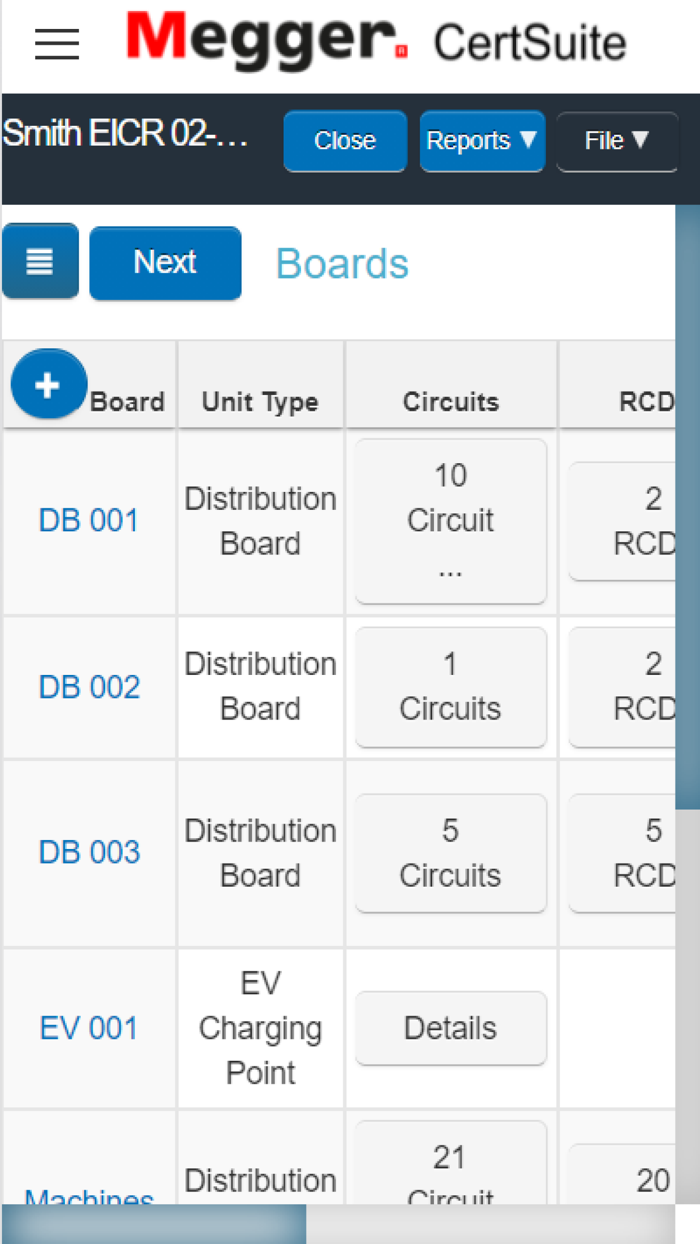Open the EV 001 board record

coord(88,1027)
